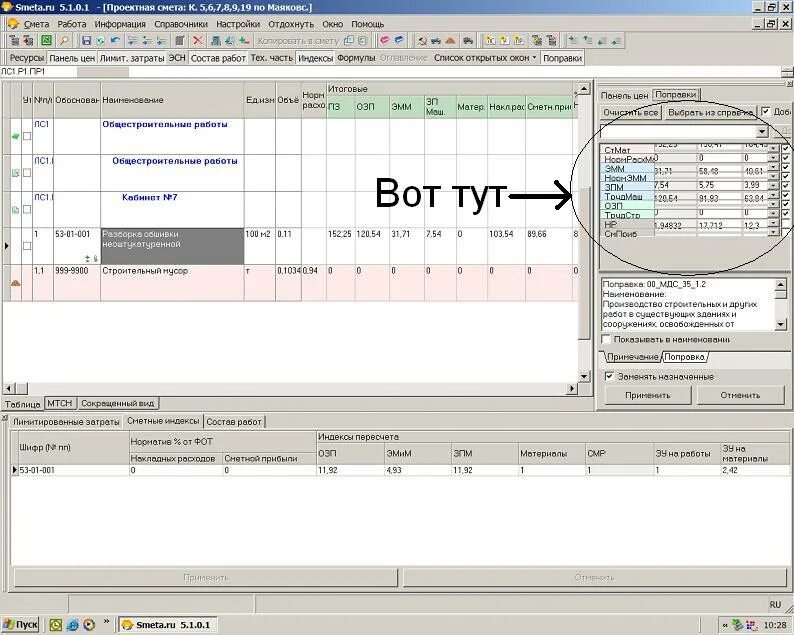Click the blue undo arrow toolbar icon

click(115, 41)
